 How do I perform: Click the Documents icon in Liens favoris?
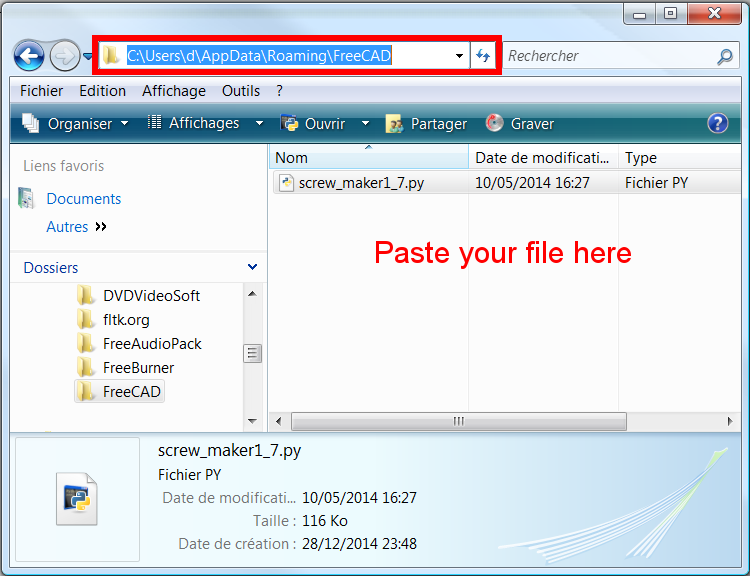[26, 198]
